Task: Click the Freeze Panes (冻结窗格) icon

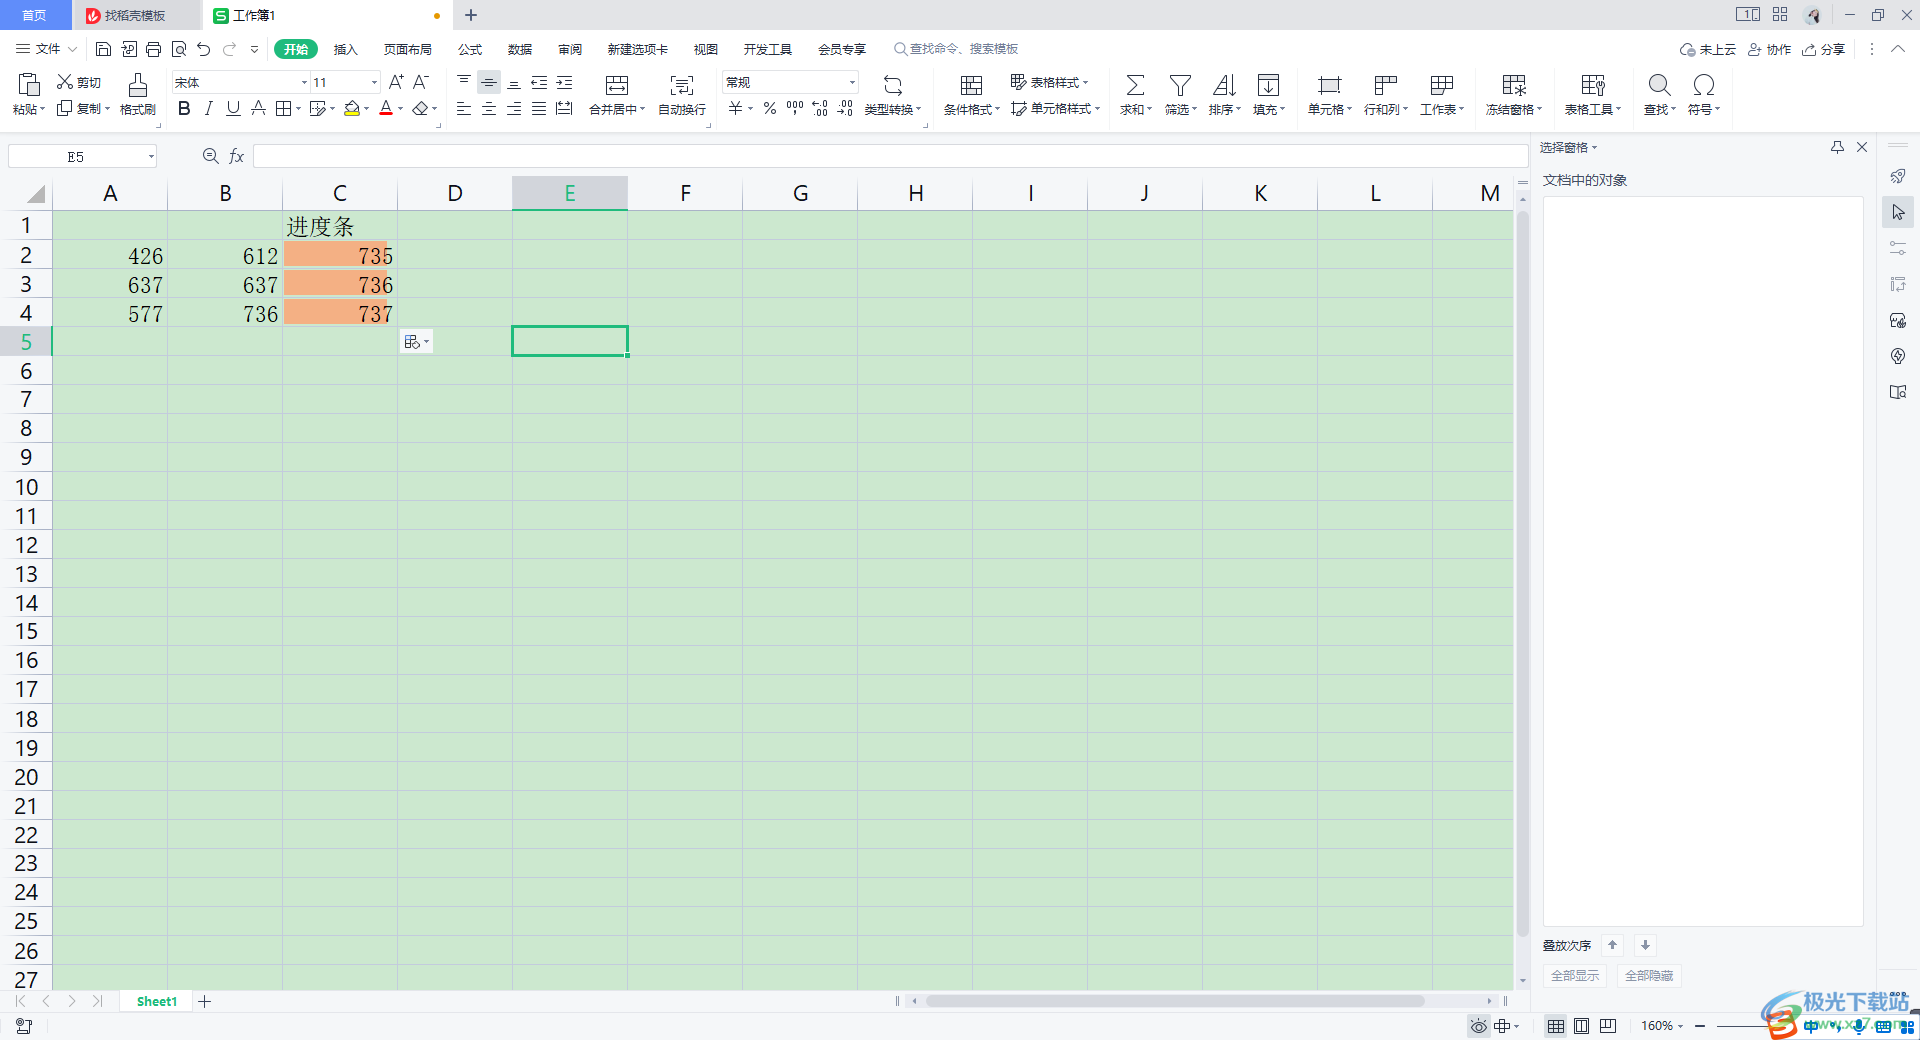Action: click(x=1514, y=85)
